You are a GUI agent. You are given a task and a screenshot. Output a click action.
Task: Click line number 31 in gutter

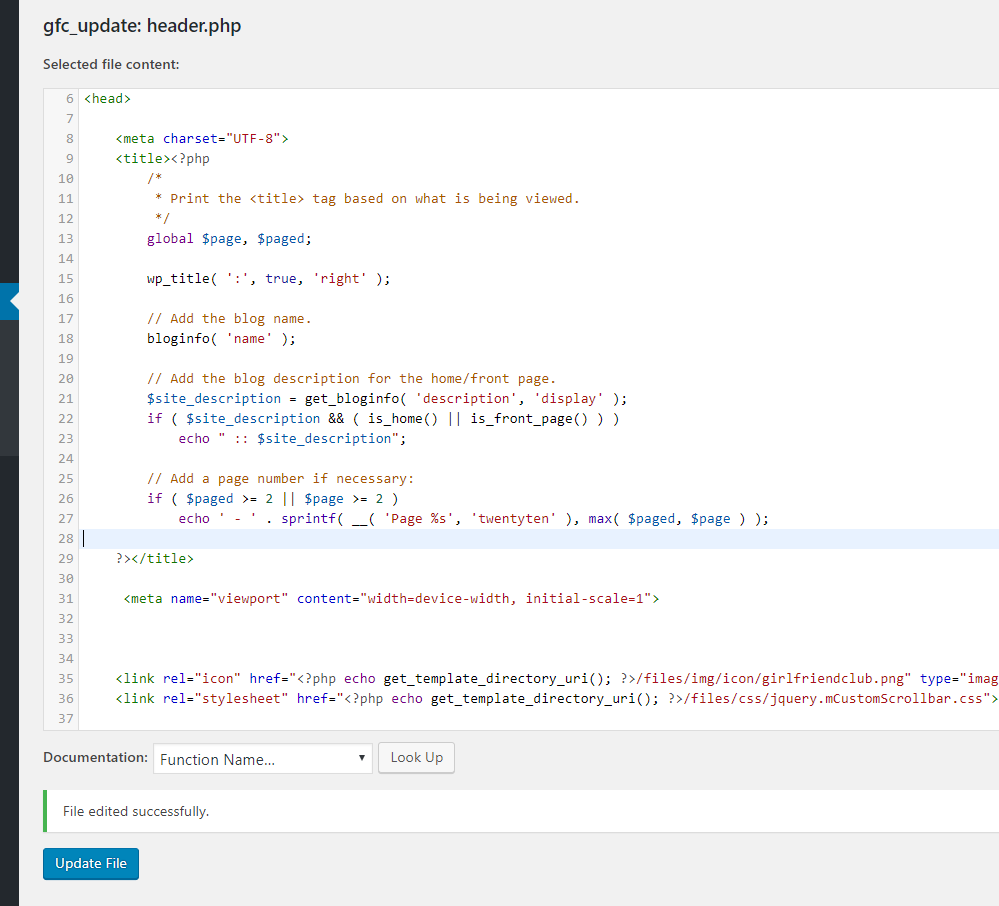(66, 599)
